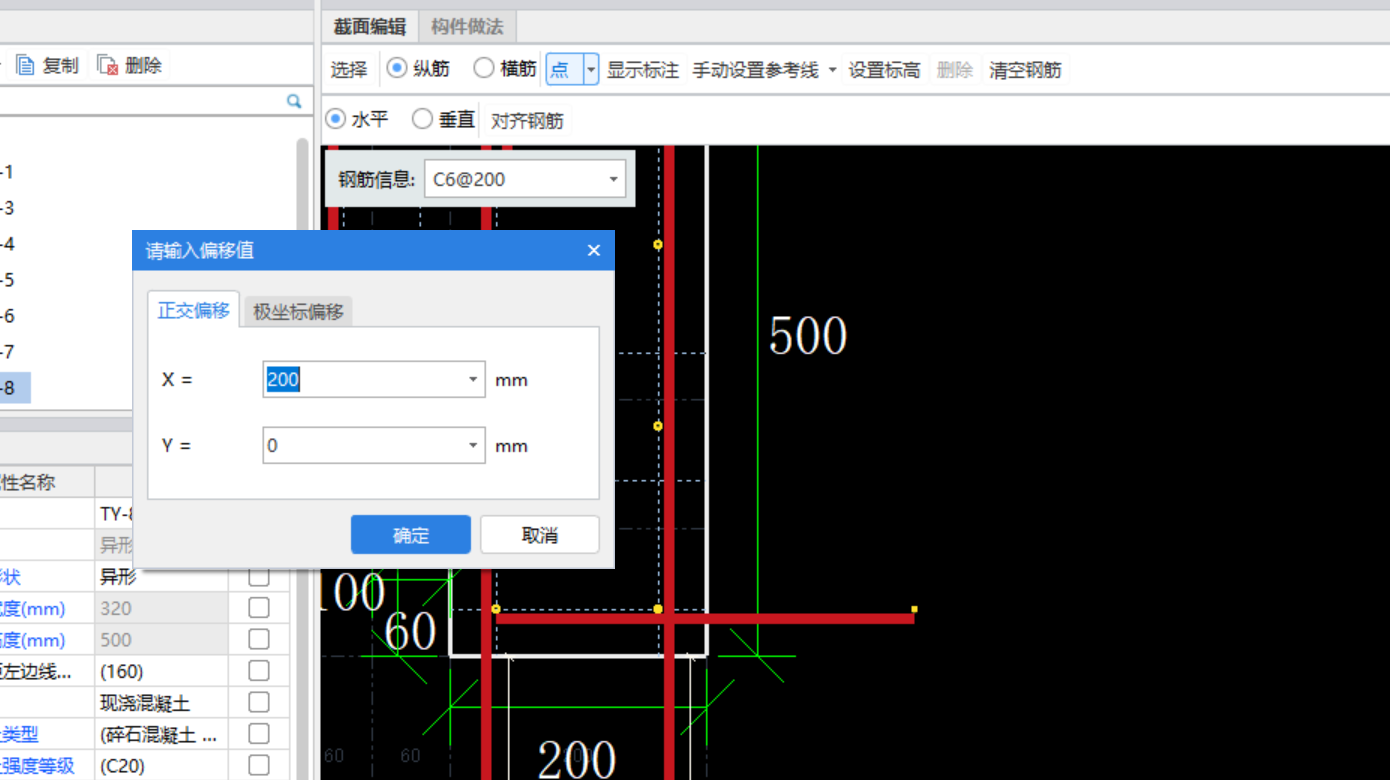
Task: Click 显示标注 in the toolbar
Action: click(643, 70)
